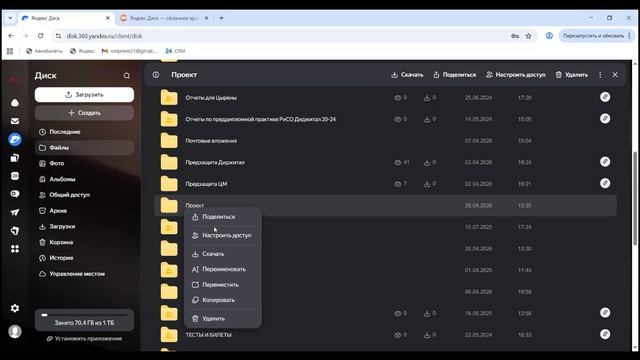Click the paper-plane icon in sidebar
The width and height of the screenshot is (640, 360).
[x=15, y=212]
